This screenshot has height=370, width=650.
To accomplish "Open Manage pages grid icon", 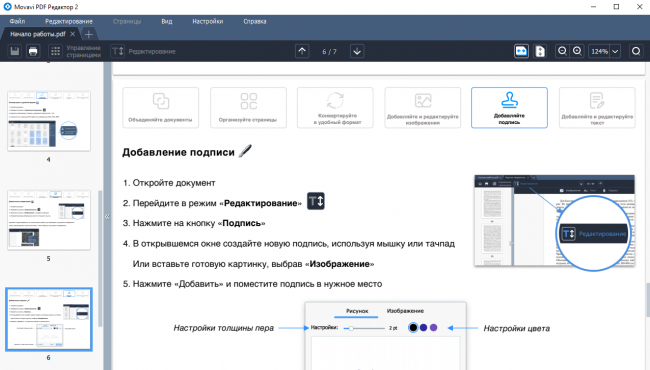I will point(55,51).
